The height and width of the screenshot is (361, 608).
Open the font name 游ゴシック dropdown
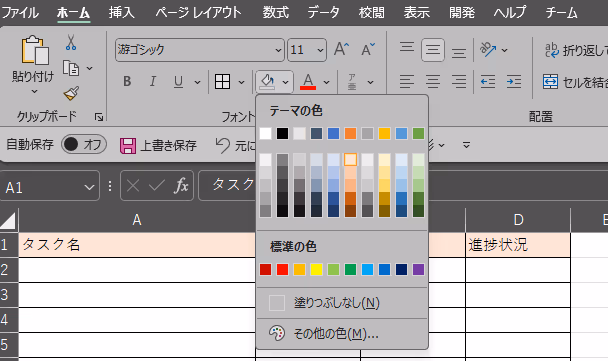tap(278, 50)
